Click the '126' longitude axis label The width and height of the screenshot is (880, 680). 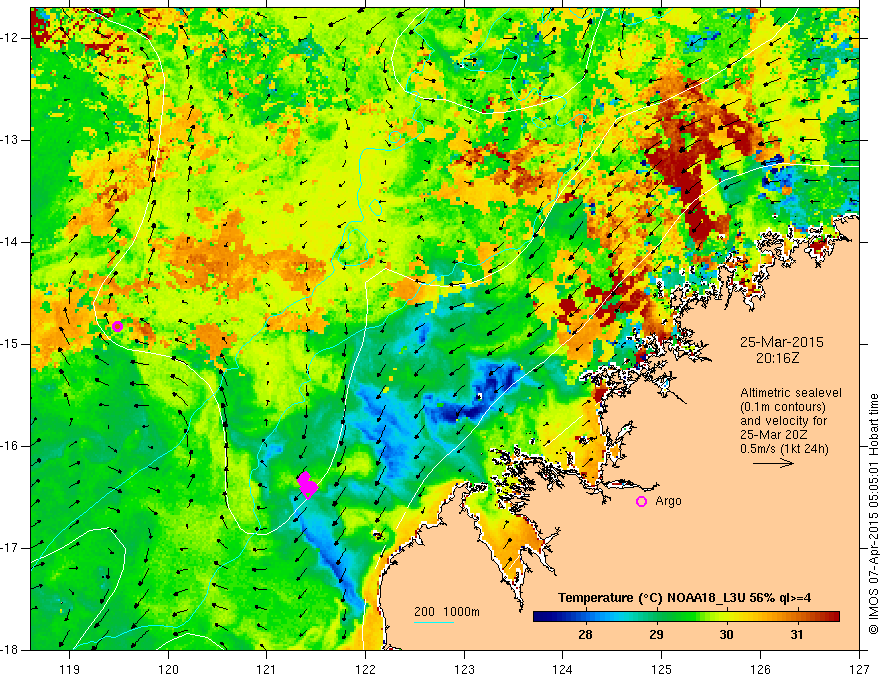click(x=760, y=669)
